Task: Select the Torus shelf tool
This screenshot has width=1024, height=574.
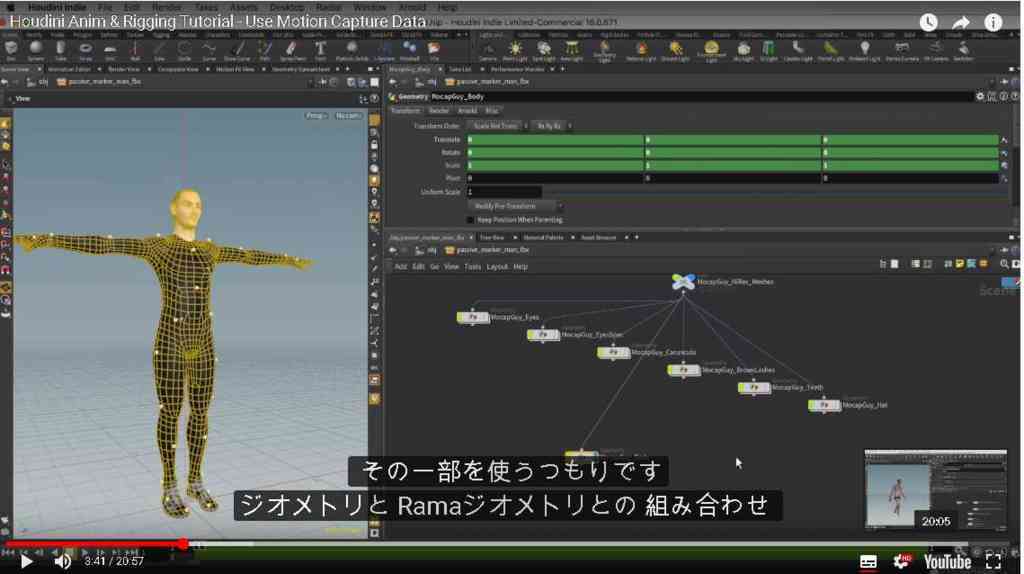Action: [x=86, y=49]
